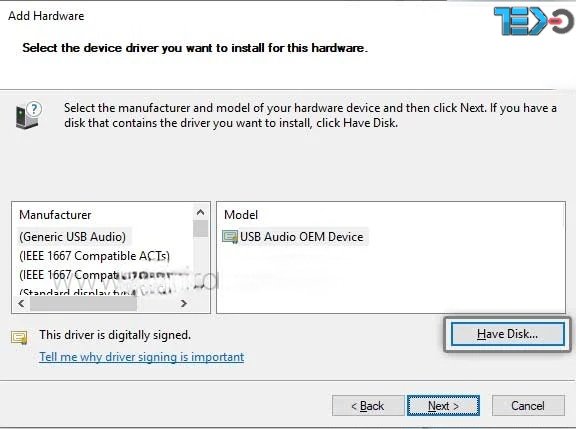Click the hardware help icon with question mark
This screenshot has height=429, width=576.
tap(29, 116)
